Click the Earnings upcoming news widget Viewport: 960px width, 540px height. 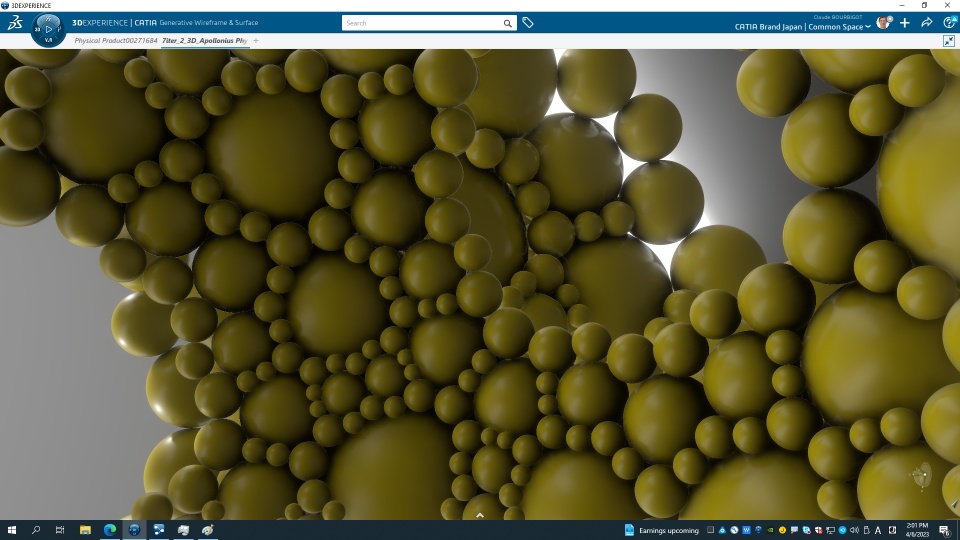point(661,530)
